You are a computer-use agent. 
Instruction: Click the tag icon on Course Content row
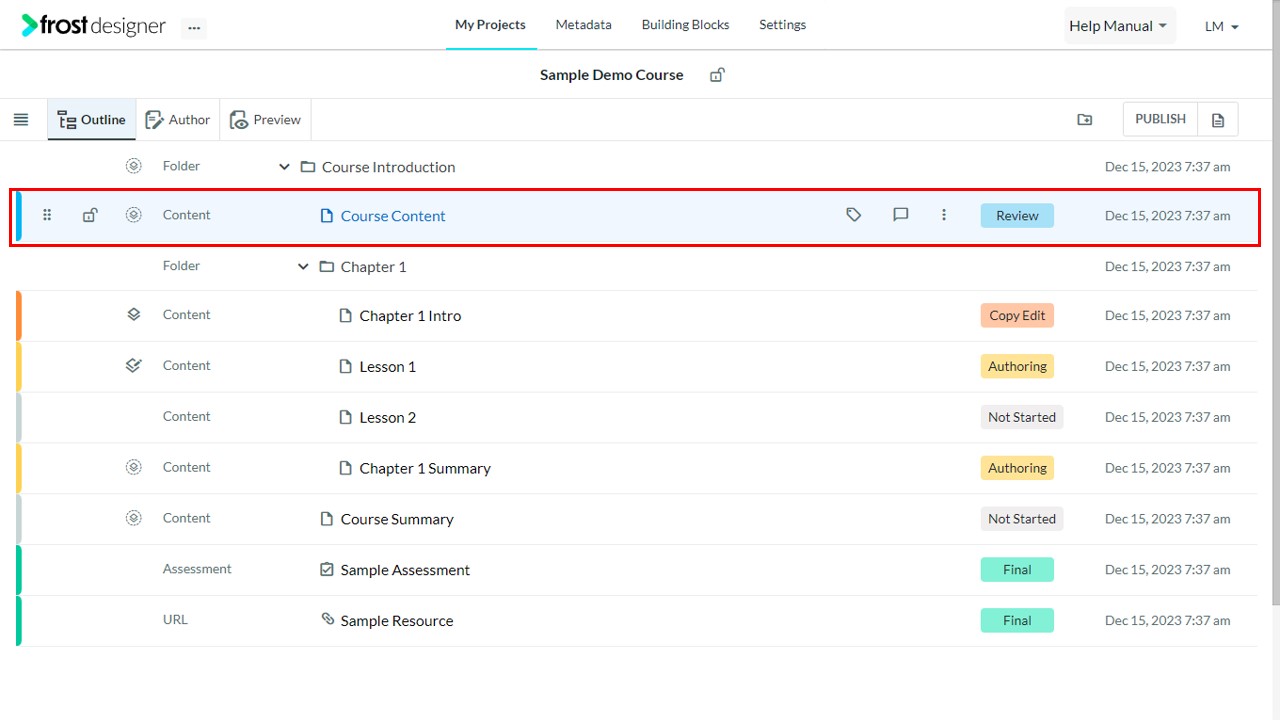pyautogui.click(x=853, y=215)
